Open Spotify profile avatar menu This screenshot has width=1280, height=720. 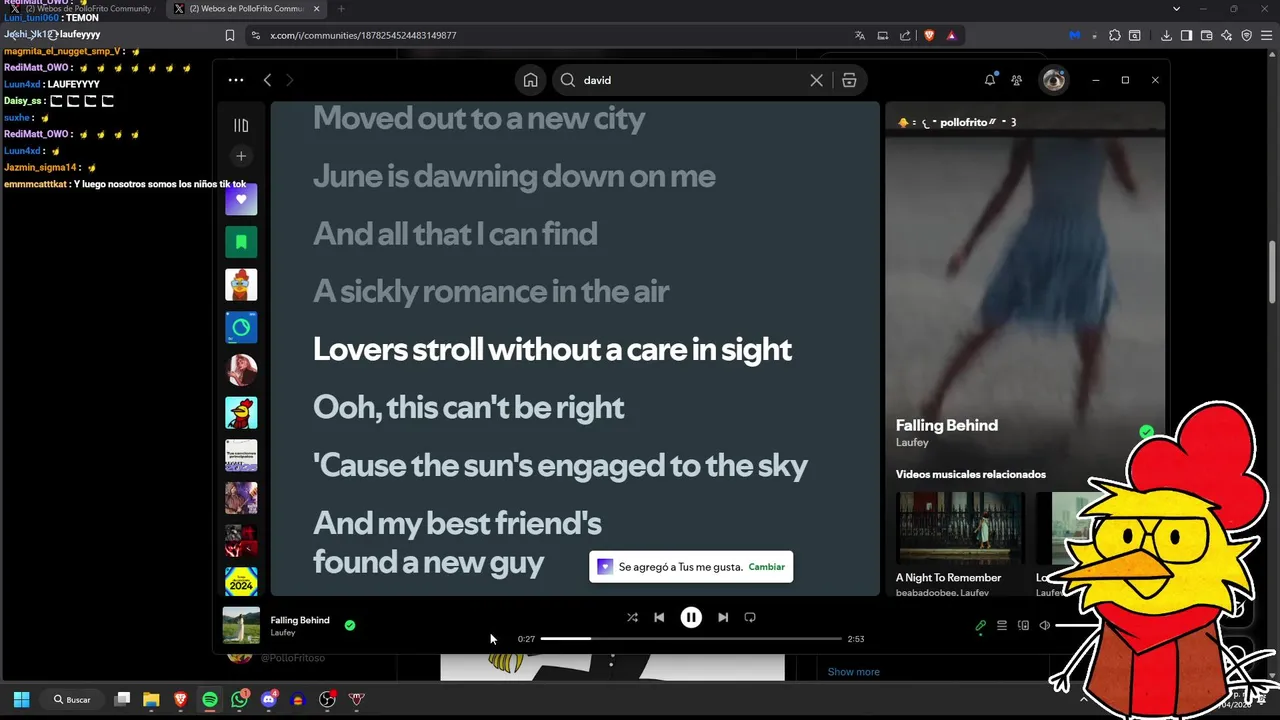(x=1054, y=80)
